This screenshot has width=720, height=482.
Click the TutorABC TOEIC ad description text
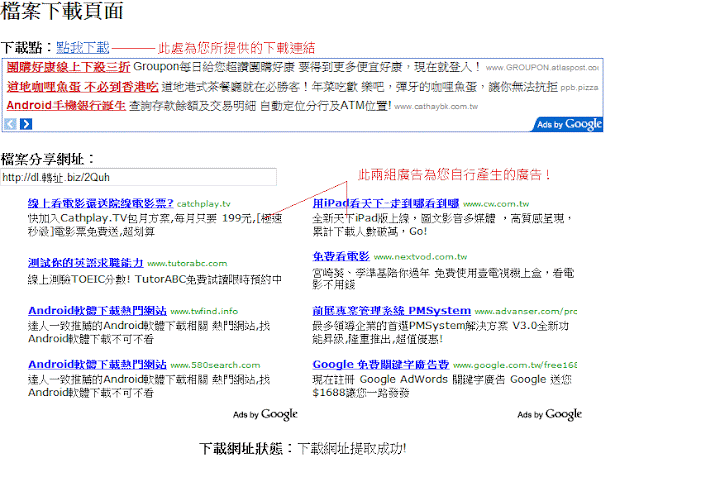(x=155, y=280)
